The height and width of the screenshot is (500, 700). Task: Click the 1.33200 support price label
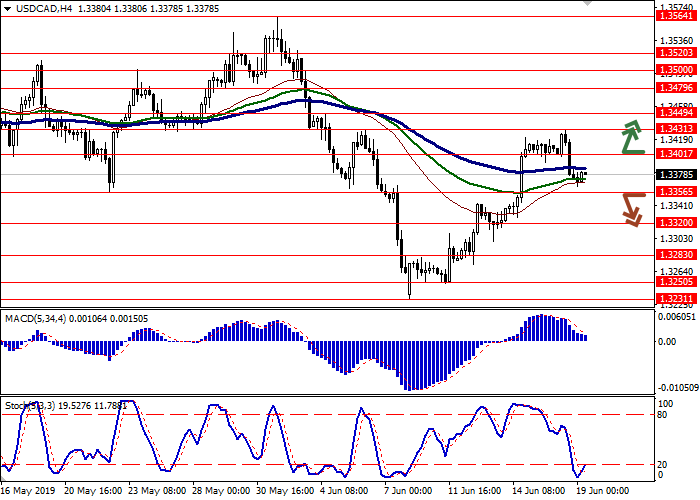point(671,223)
